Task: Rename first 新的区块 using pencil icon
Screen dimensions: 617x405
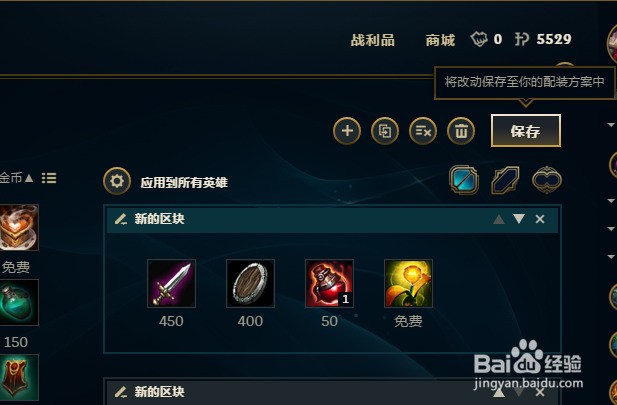Action: tap(121, 219)
